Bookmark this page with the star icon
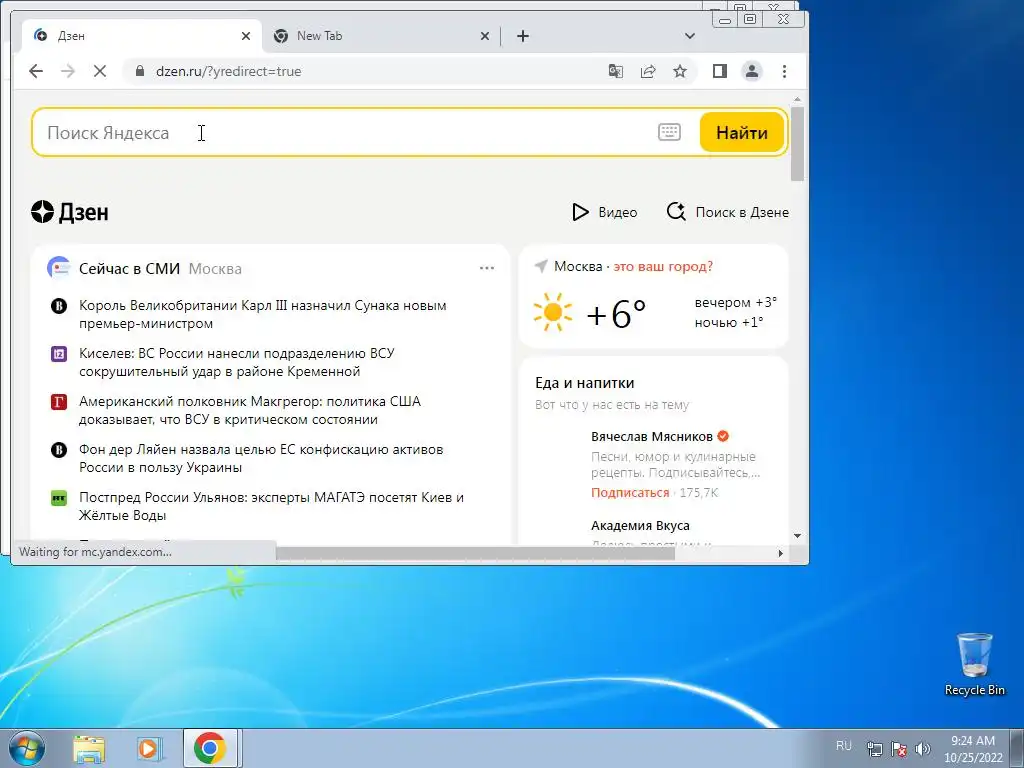 680,71
